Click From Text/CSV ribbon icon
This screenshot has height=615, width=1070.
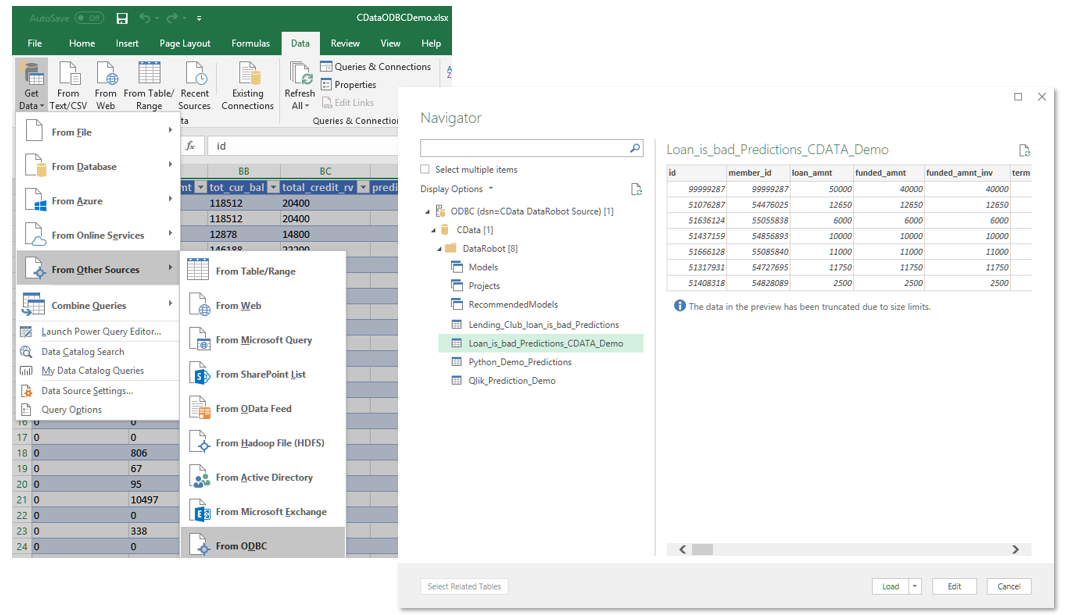pos(68,85)
